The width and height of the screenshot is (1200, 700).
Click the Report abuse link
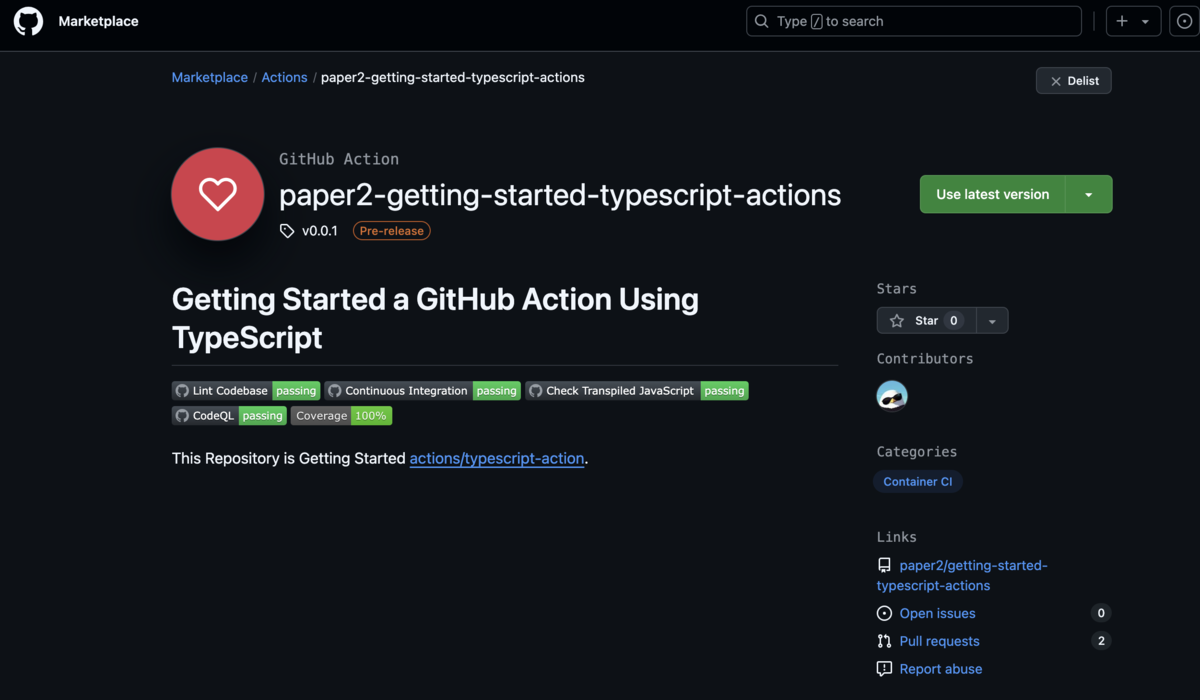tap(941, 669)
